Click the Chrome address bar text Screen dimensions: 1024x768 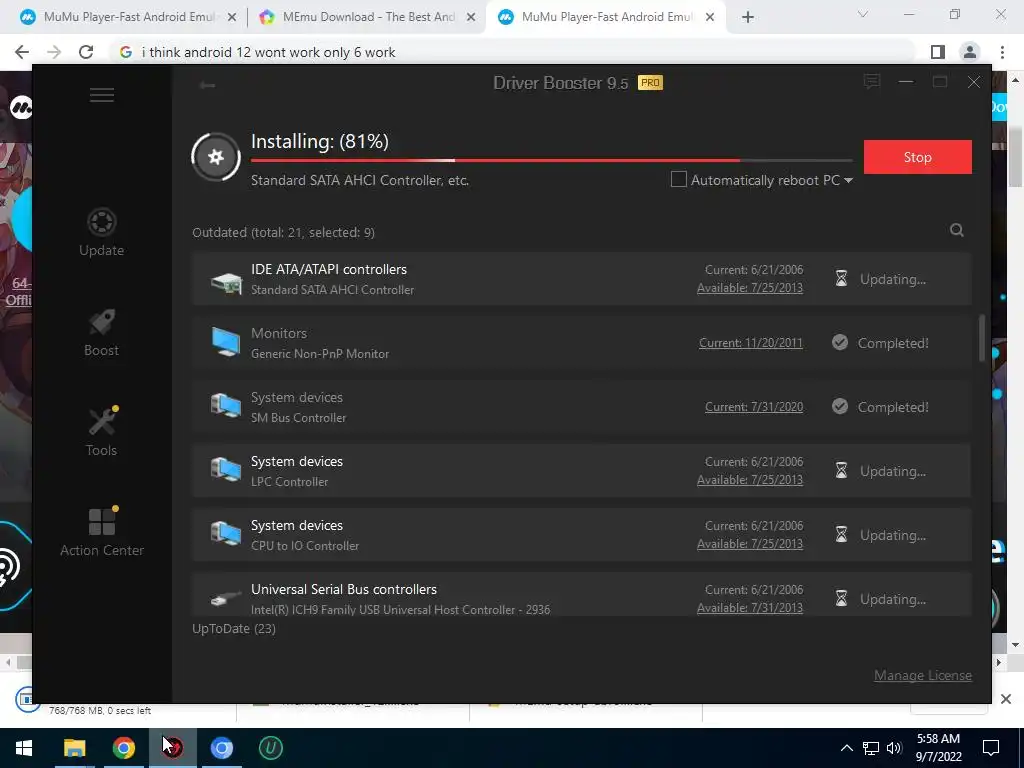point(268,52)
